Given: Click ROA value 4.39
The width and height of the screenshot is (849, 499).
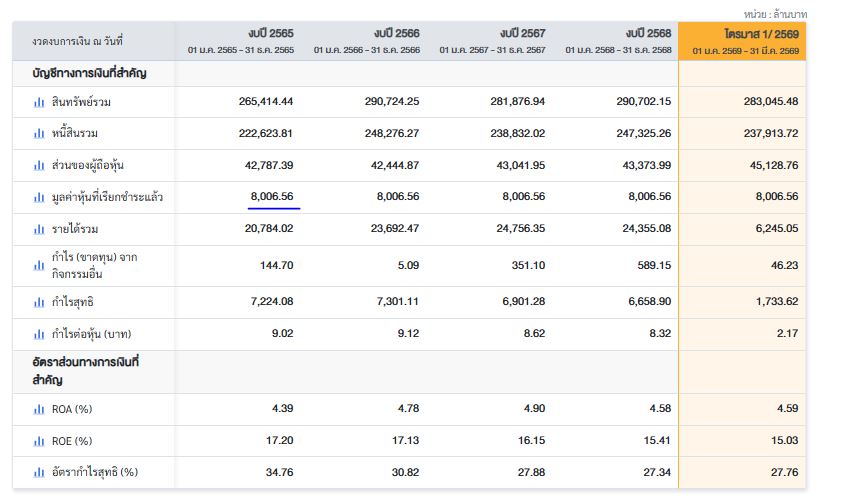Looking at the screenshot, I should (x=283, y=409).
